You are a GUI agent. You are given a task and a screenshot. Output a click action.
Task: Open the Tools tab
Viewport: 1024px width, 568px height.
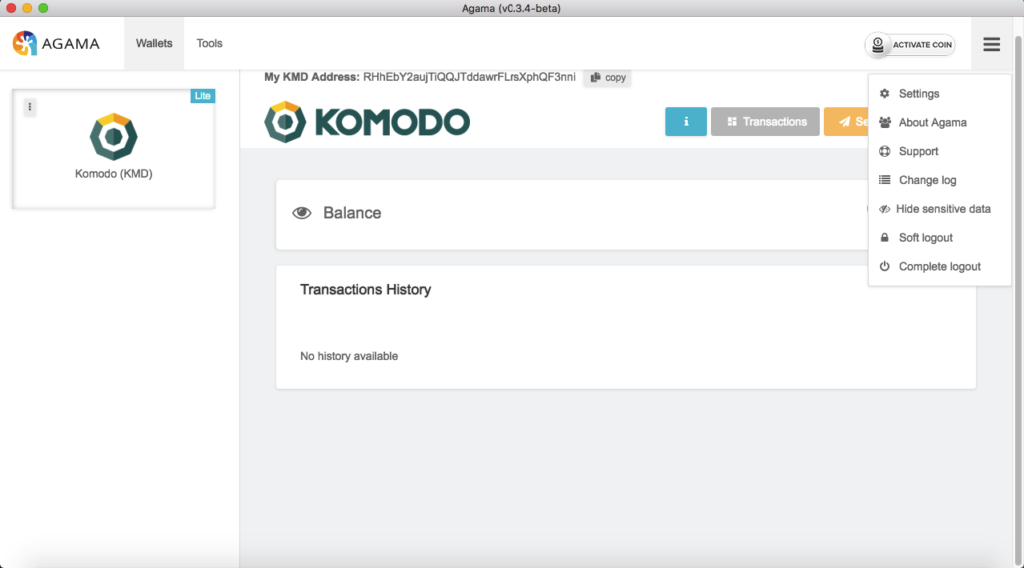point(210,43)
